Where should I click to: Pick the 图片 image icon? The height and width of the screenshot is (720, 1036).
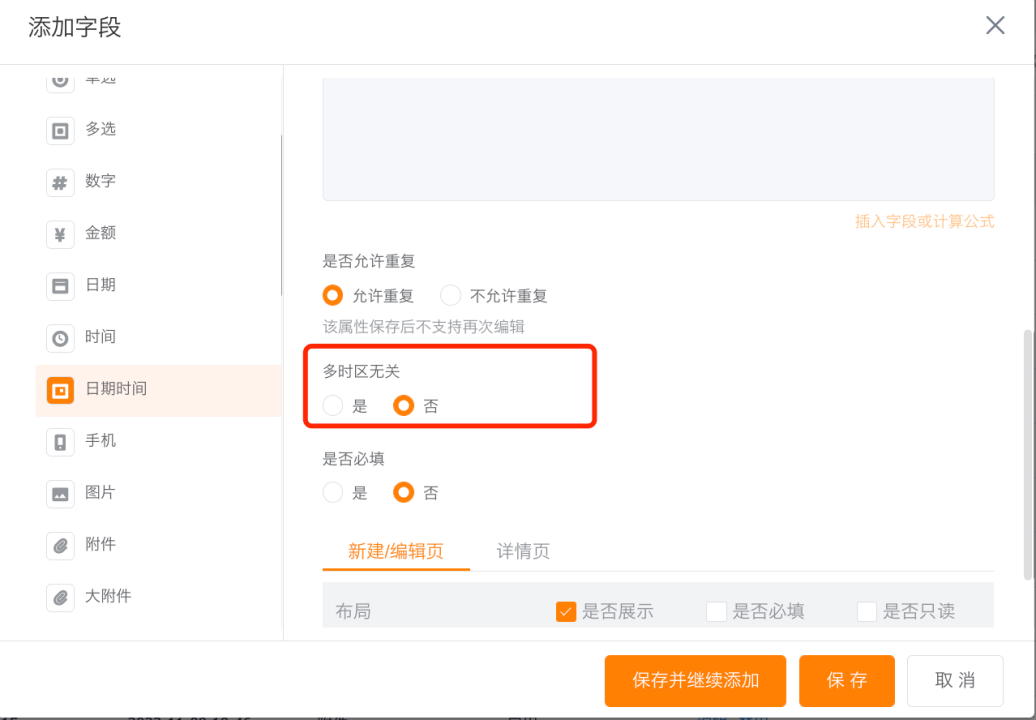click(x=60, y=493)
